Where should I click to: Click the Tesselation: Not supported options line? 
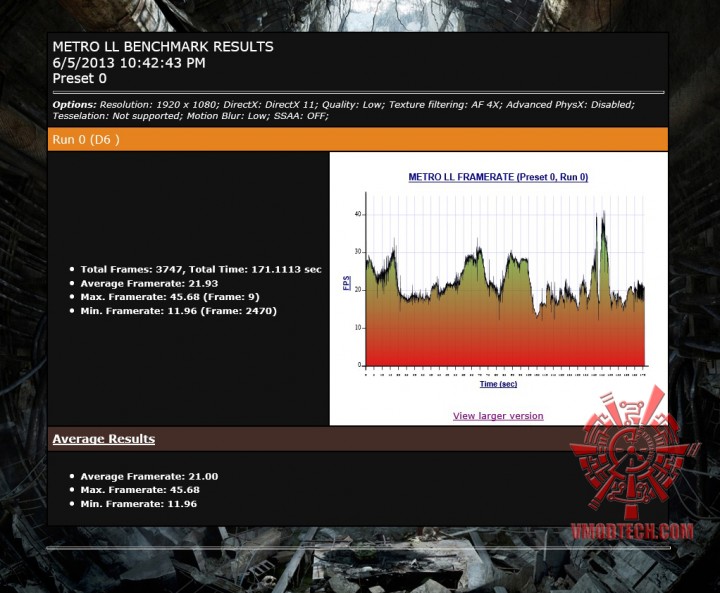tap(191, 116)
